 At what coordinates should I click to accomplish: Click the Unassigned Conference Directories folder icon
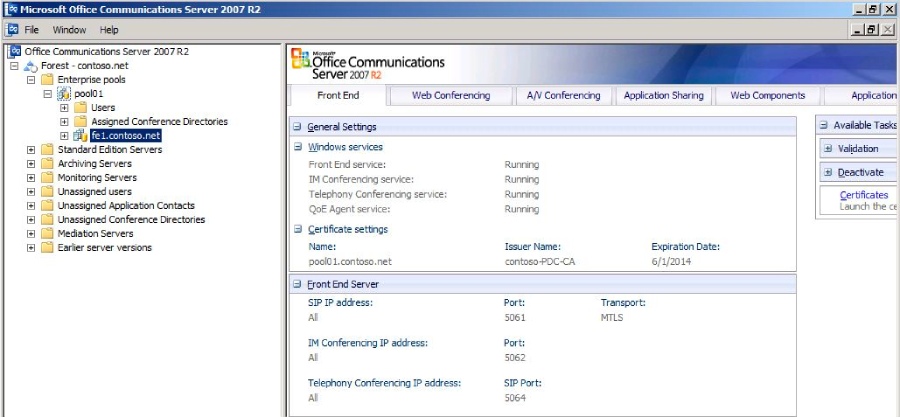(47, 220)
